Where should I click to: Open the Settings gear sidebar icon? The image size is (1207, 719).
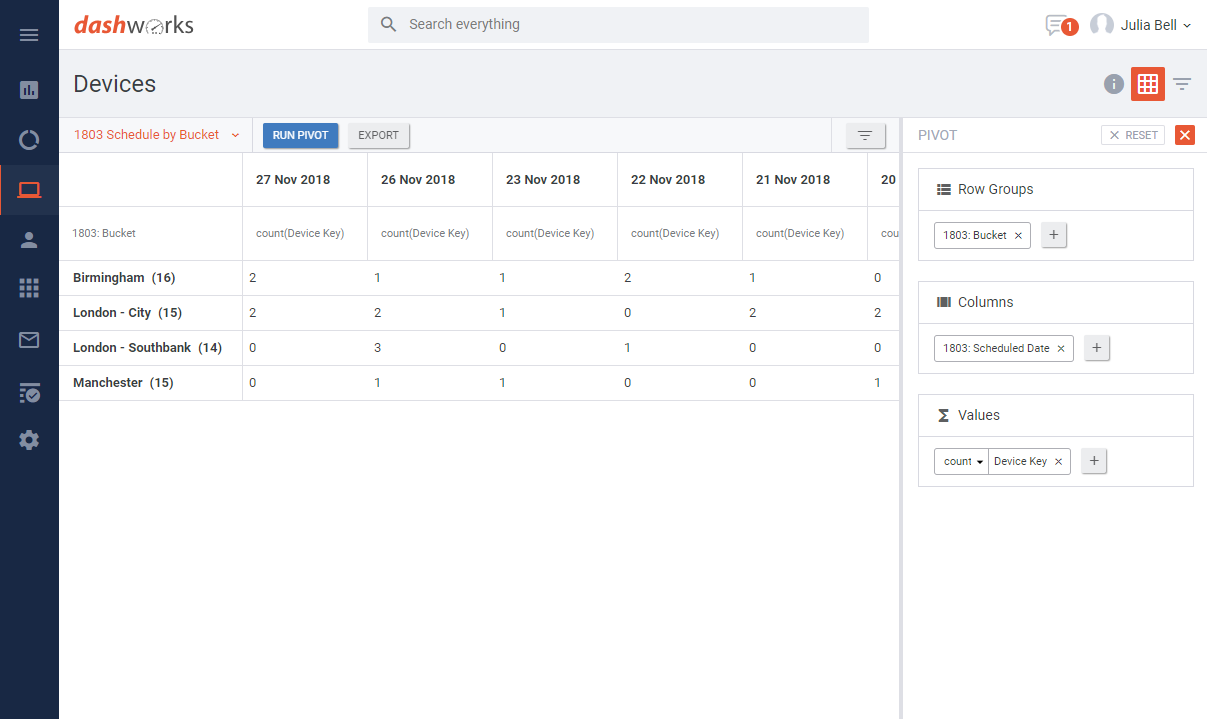tap(29, 440)
